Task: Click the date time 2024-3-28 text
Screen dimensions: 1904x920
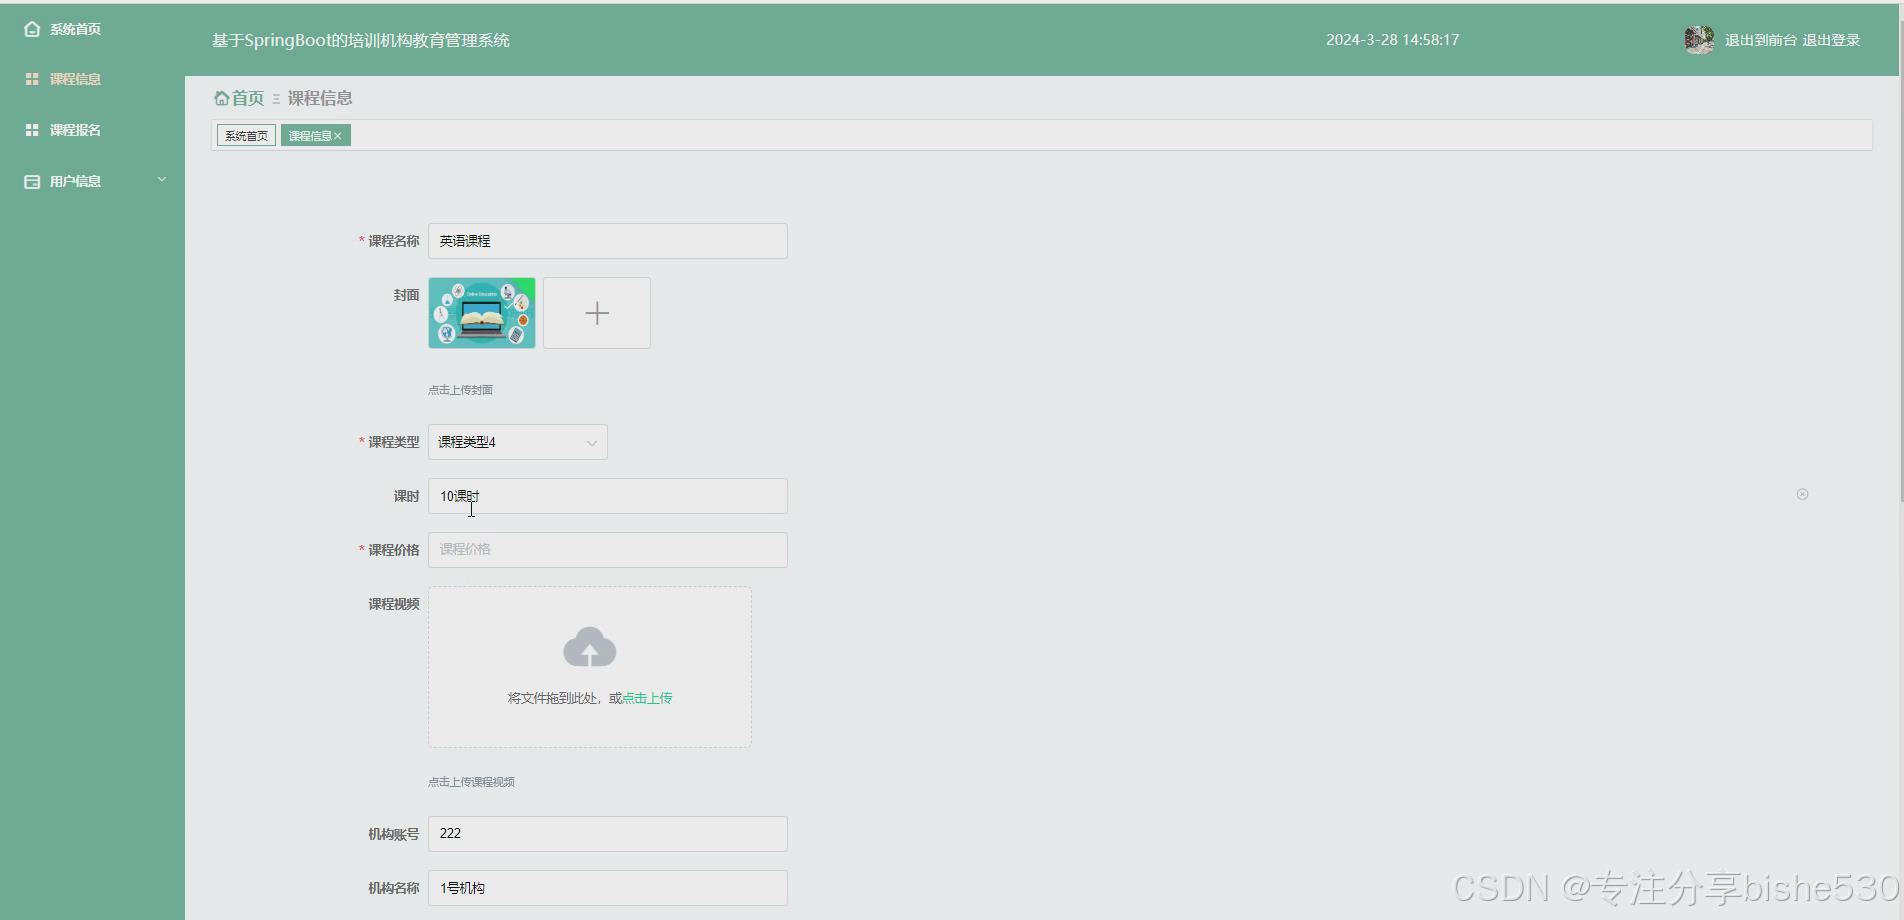Action: pos(1392,40)
